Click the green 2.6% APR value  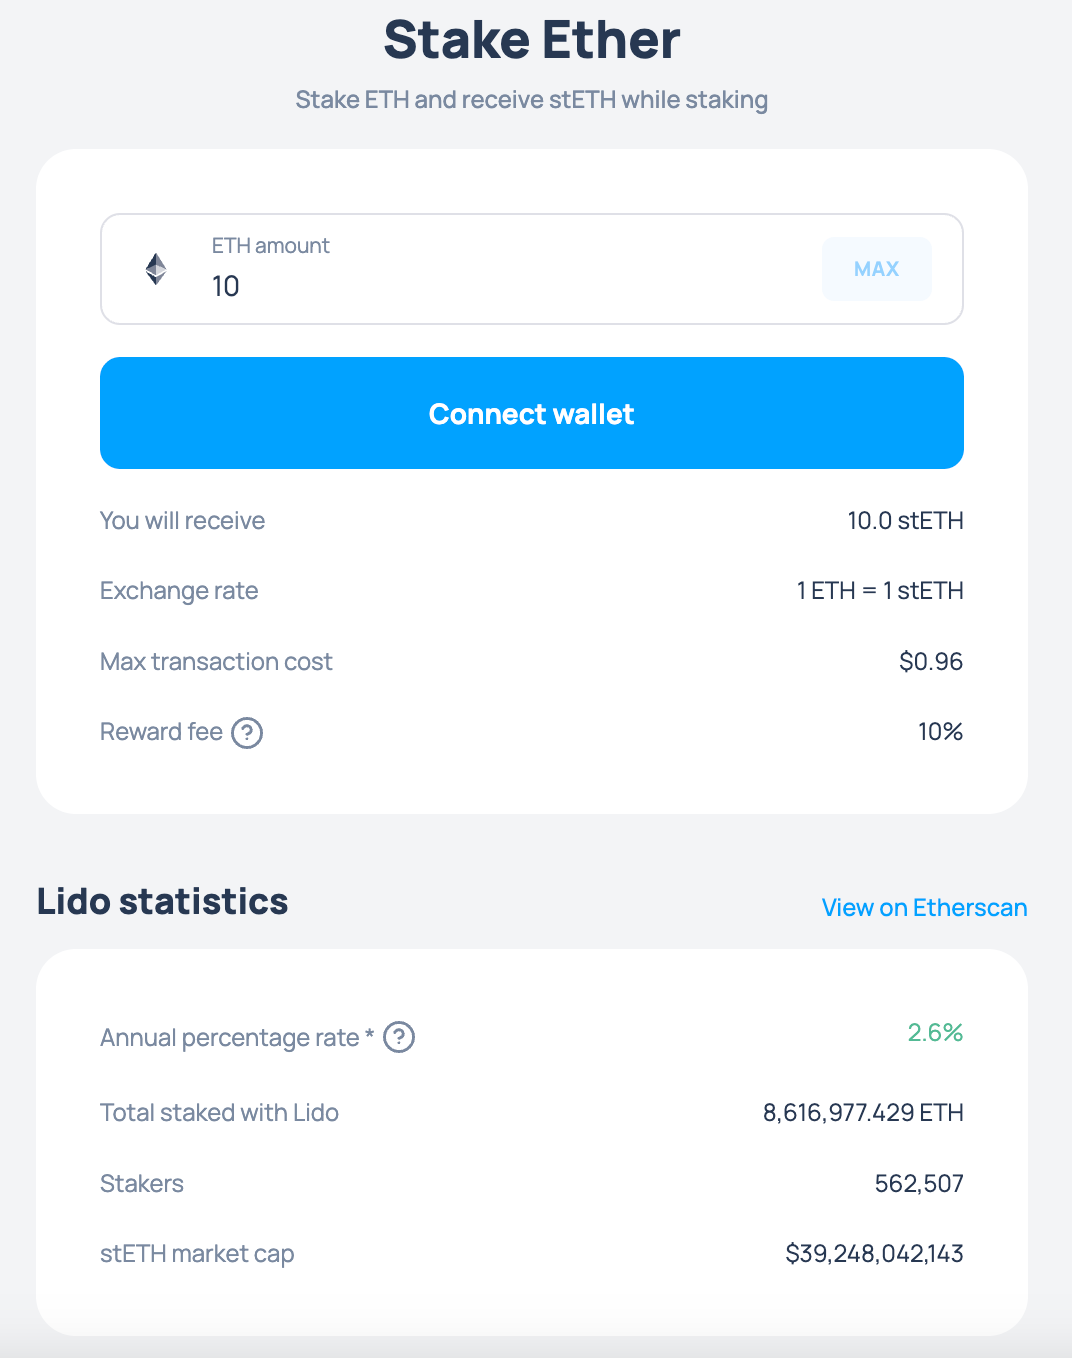(935, 1032)
